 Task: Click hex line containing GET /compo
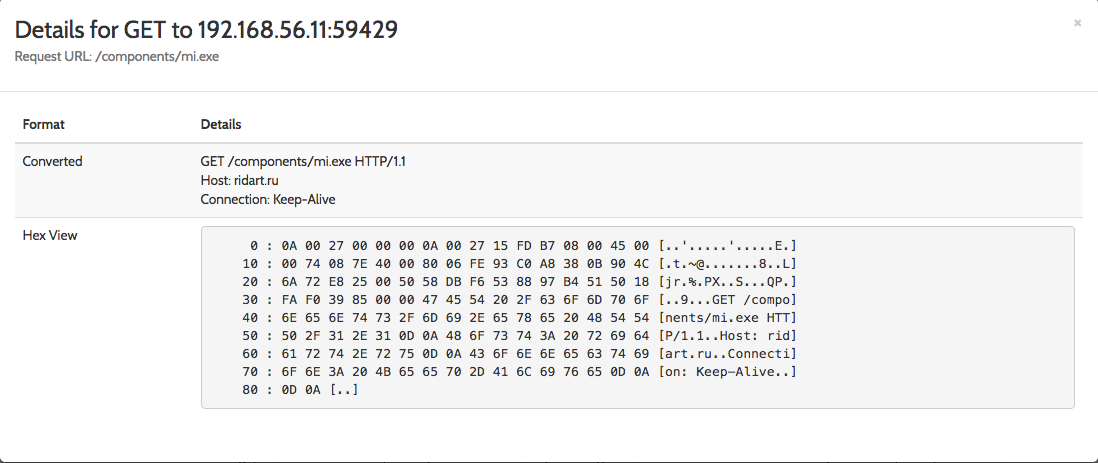point(520,300)
